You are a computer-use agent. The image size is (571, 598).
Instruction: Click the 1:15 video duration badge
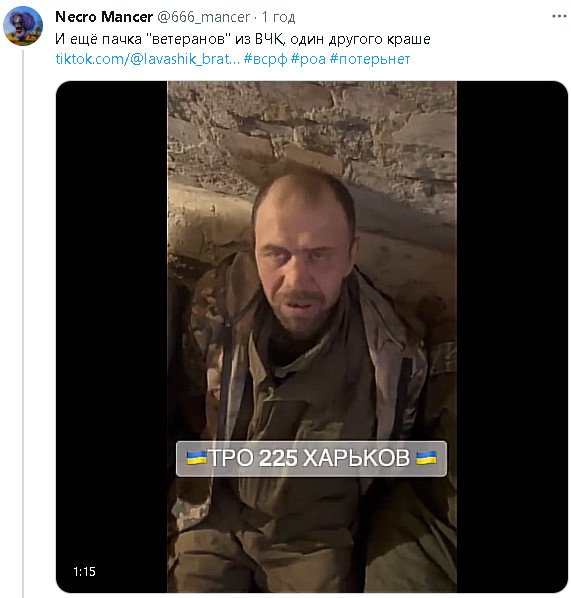point(84,571)
